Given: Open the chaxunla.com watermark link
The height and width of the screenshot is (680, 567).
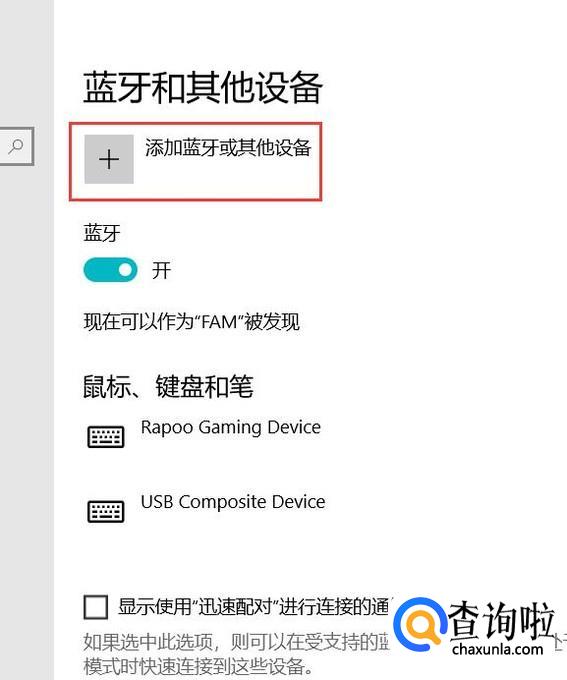Looking at the screenshot, I should pyautogui.click(x=498, y=649).
